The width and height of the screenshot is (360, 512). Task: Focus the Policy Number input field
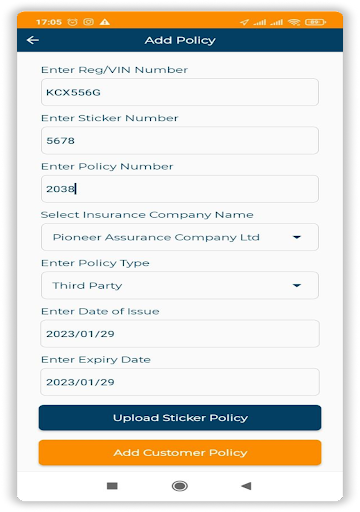180,189
